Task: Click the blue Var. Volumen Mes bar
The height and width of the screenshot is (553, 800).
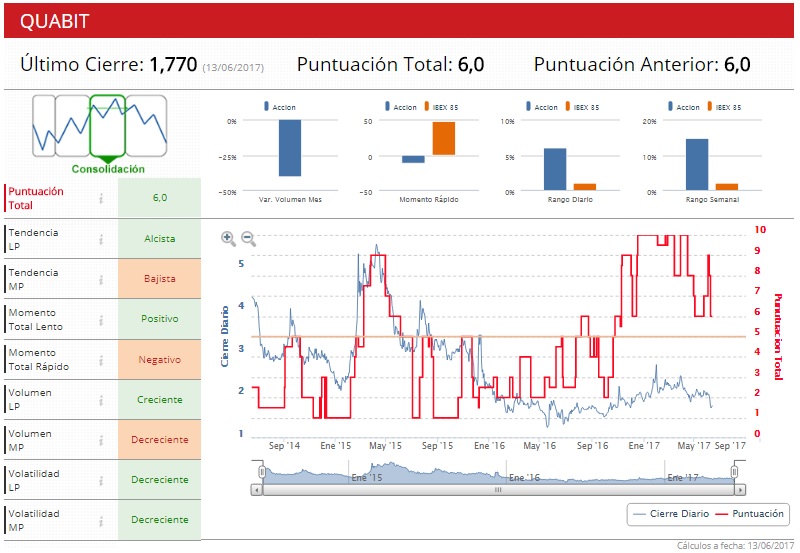Action: 290,148
